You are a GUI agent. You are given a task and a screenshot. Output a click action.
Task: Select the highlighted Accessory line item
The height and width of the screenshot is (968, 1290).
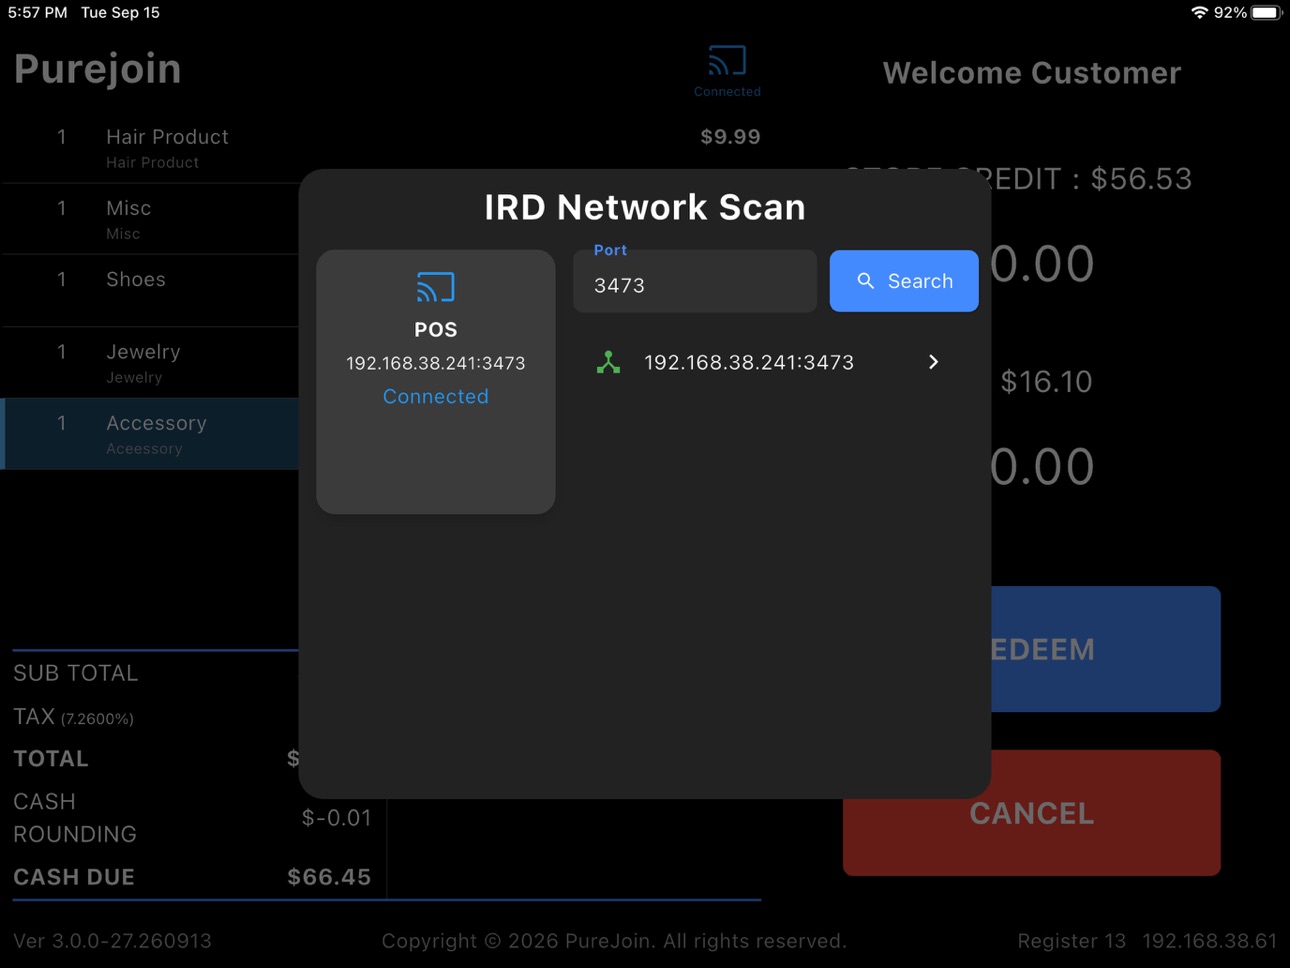click(x=150, y=434)
